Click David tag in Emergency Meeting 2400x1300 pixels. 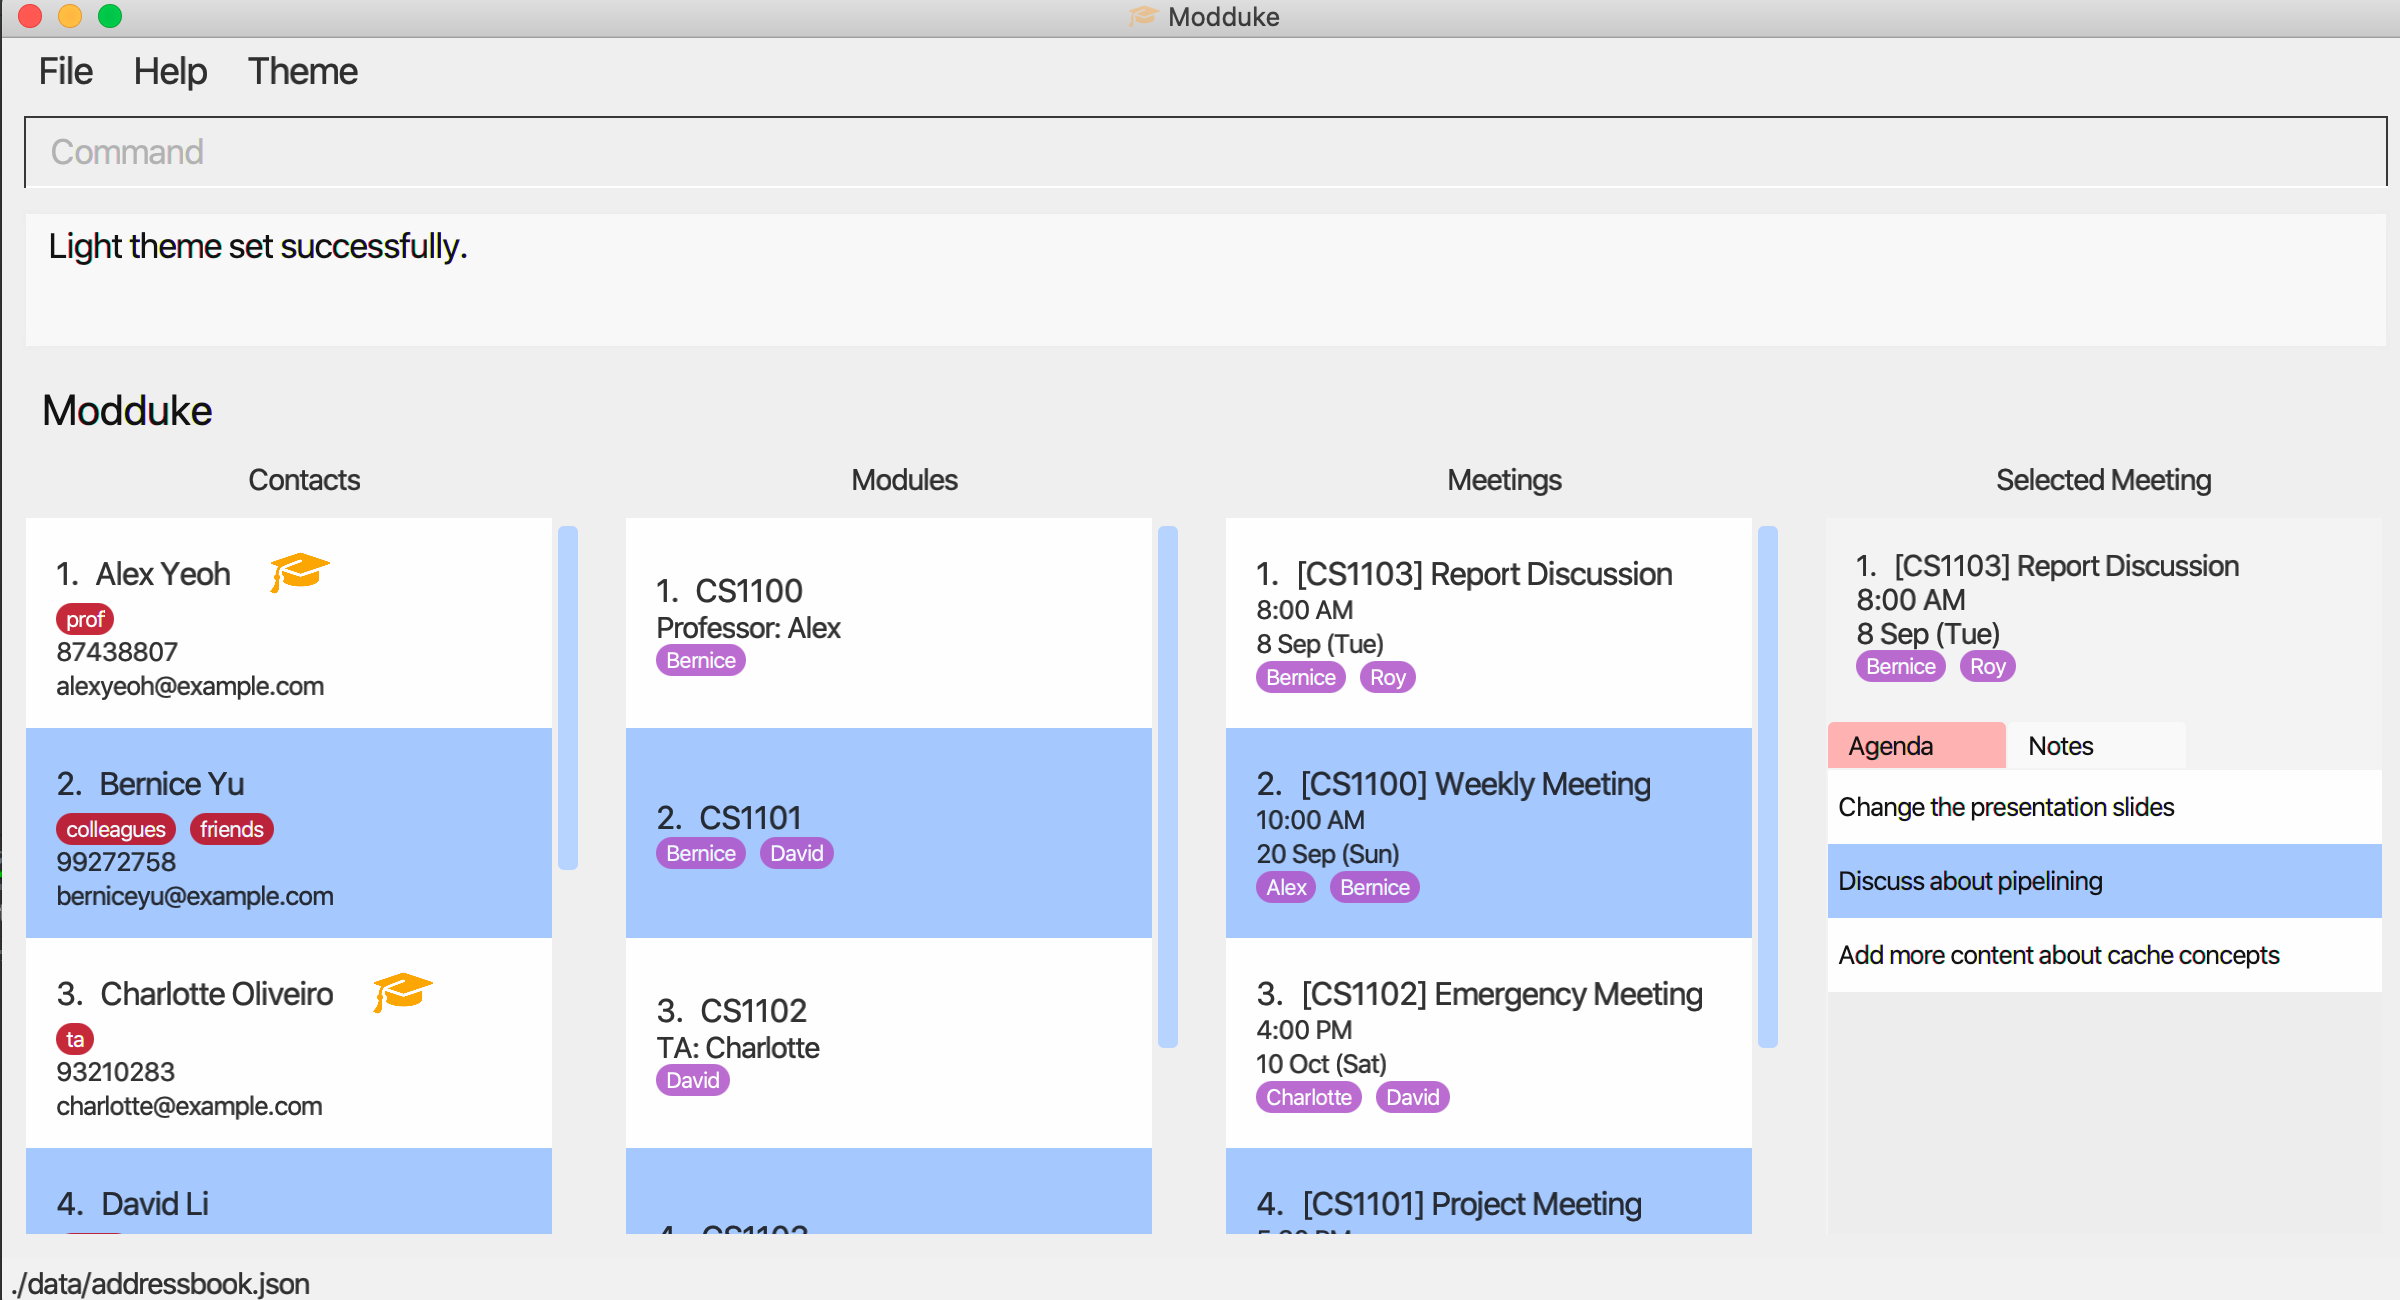1413,1097
